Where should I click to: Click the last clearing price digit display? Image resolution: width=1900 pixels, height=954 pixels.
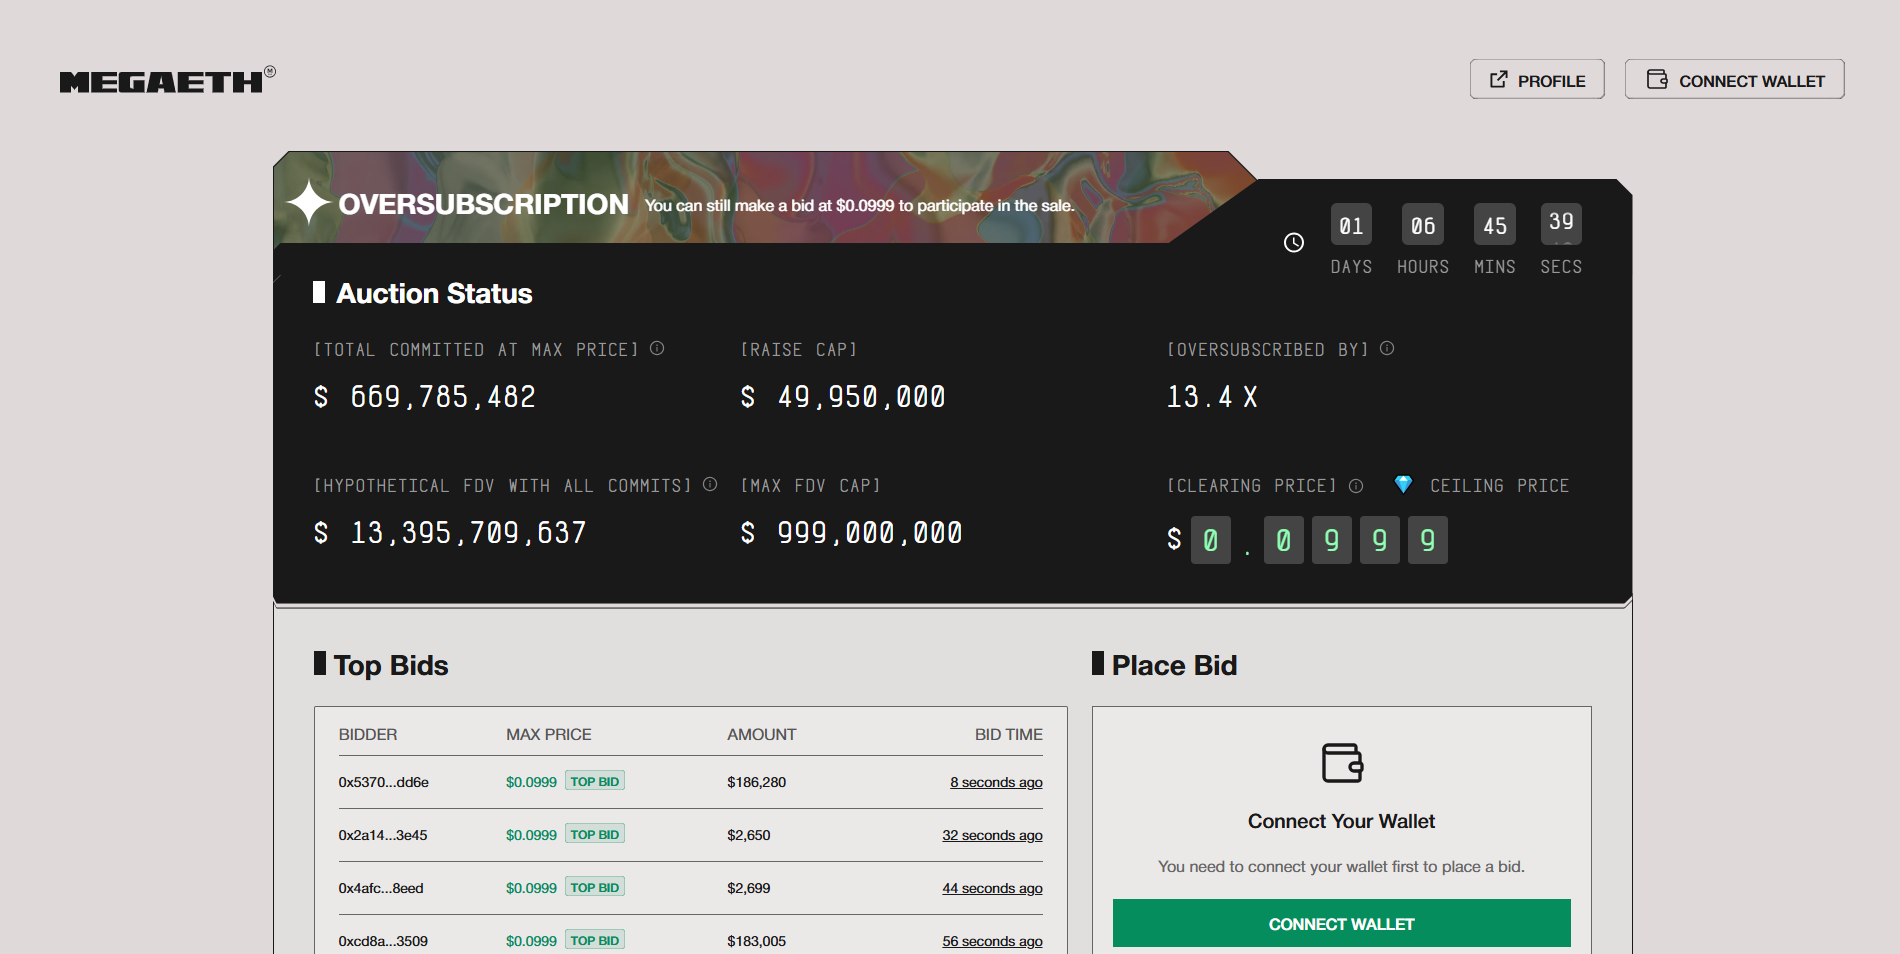pyautogui.click(x=1428, y=540)
